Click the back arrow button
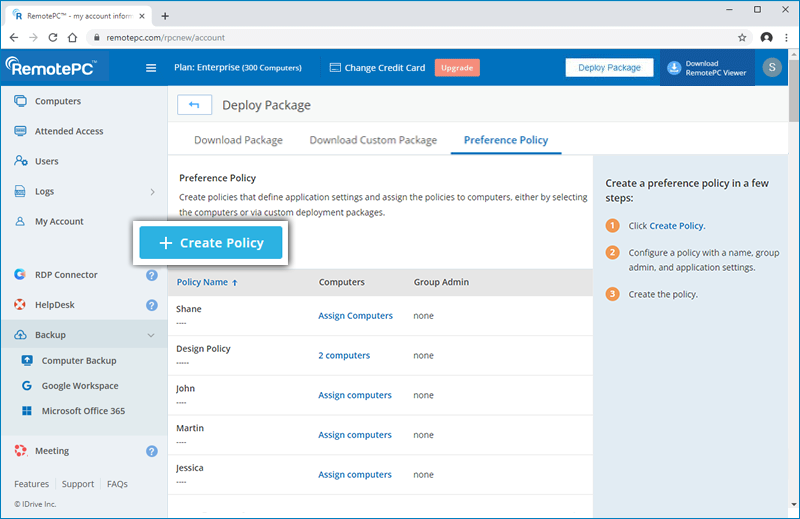 [194, 105]
